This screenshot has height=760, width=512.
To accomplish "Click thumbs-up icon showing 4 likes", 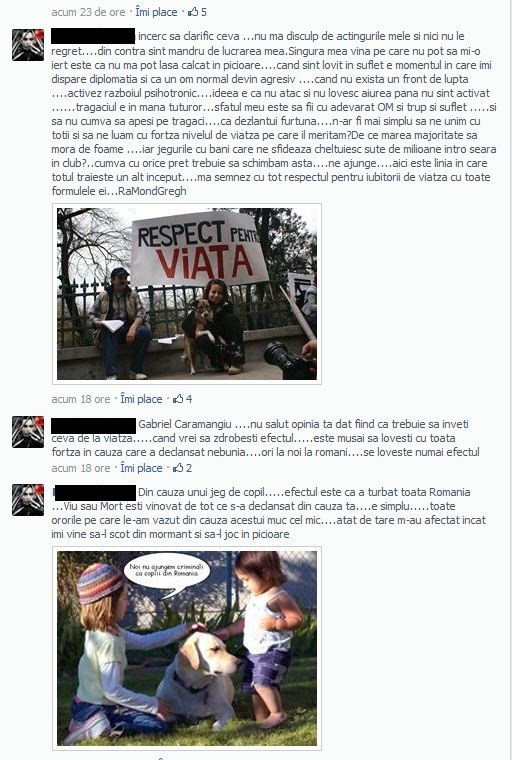I will pyautogui.click(x=178, y=399).
